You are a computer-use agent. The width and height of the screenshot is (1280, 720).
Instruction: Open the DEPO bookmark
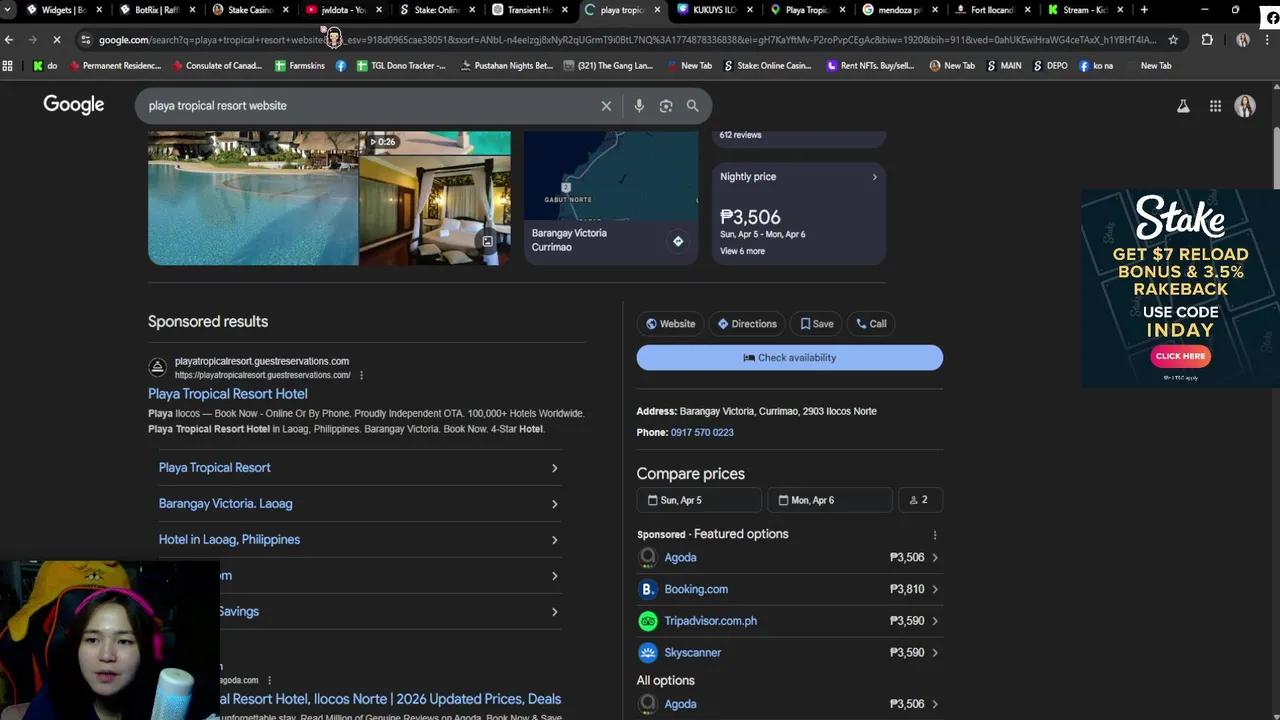1051,66
